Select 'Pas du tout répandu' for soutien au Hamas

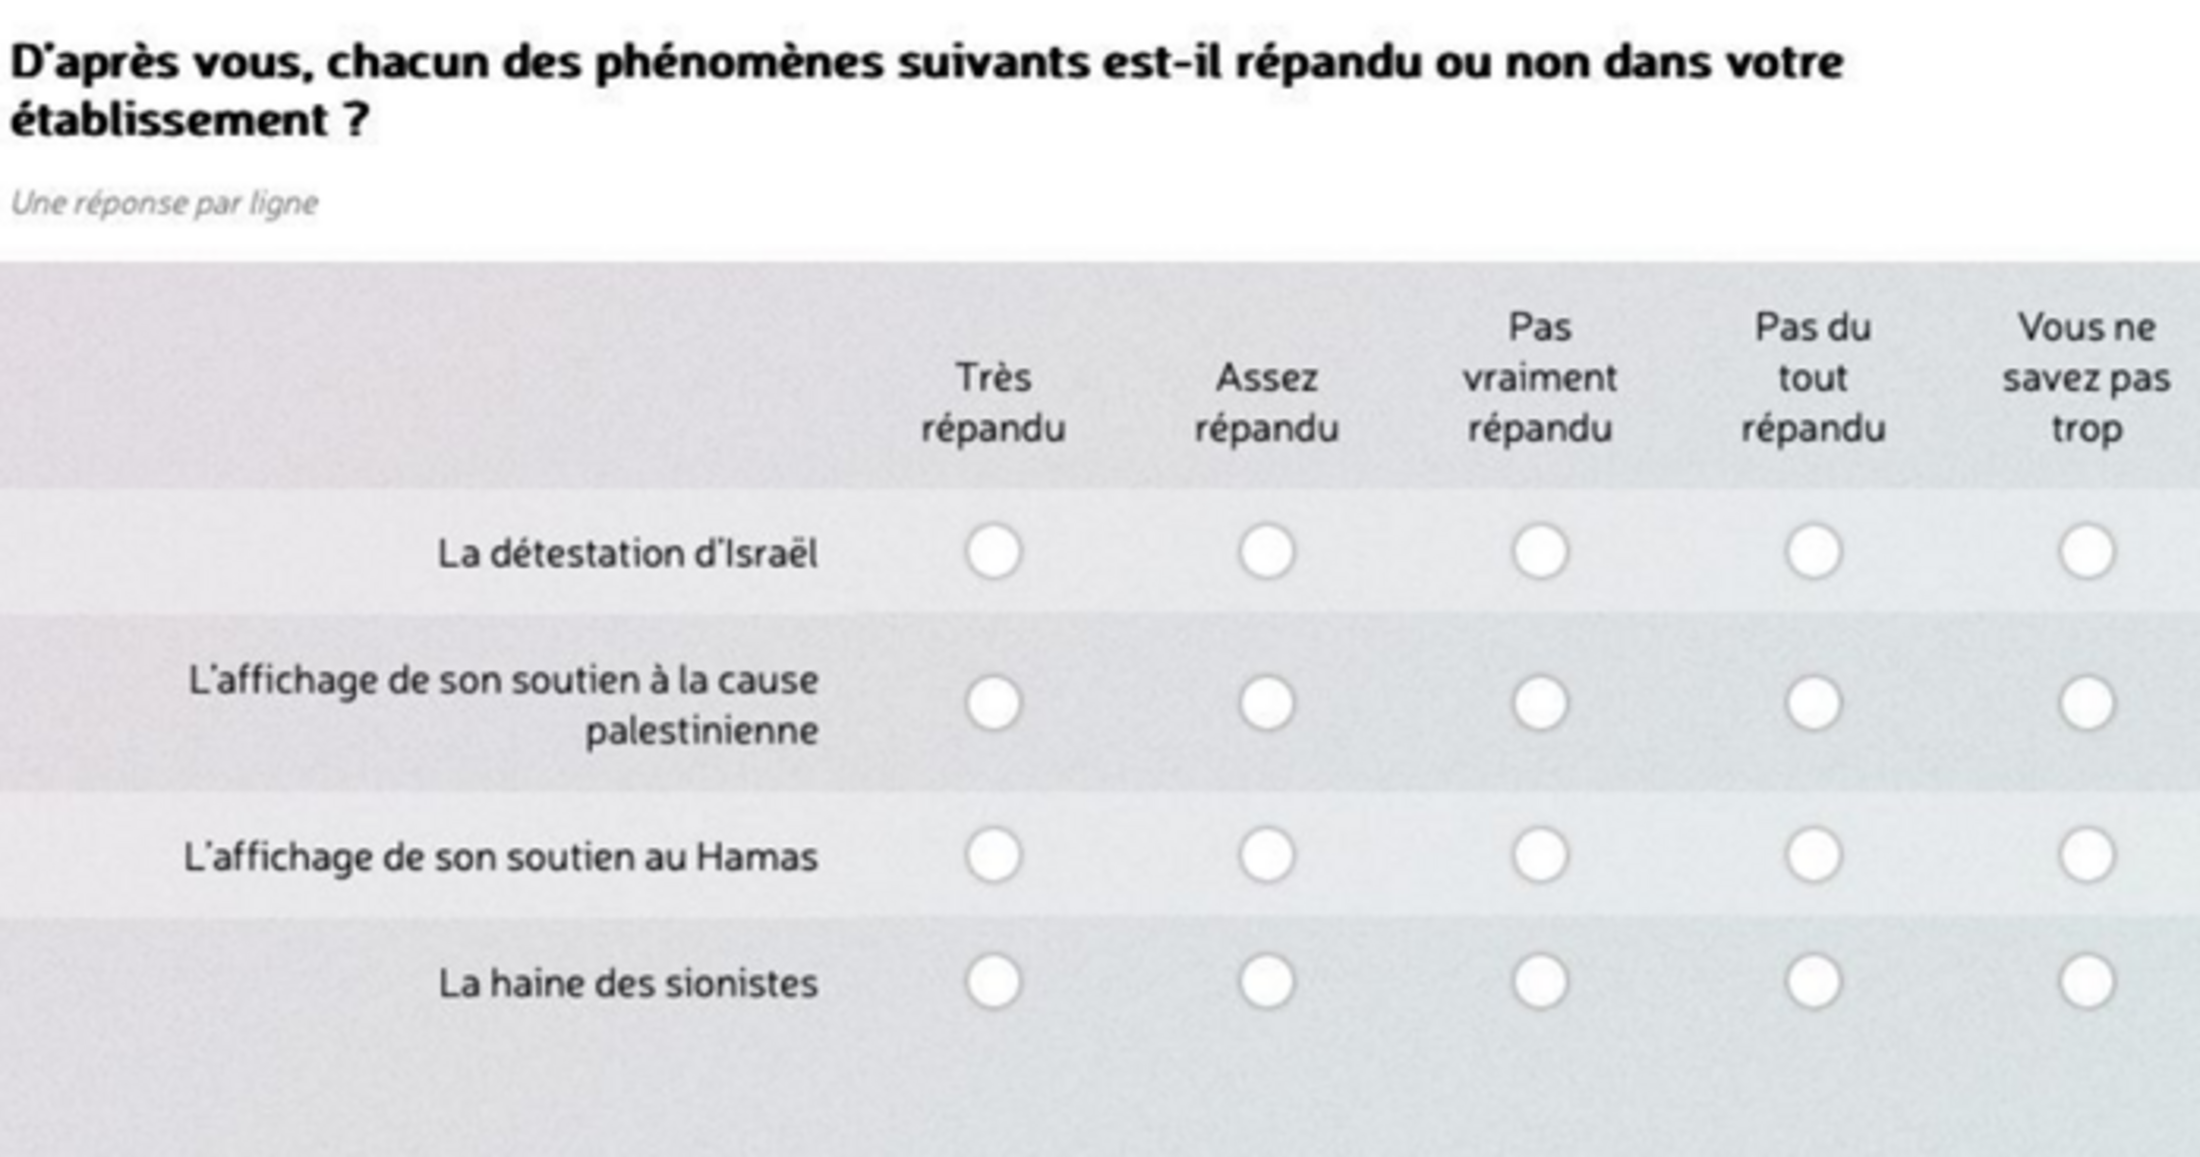click(1813, 856)
